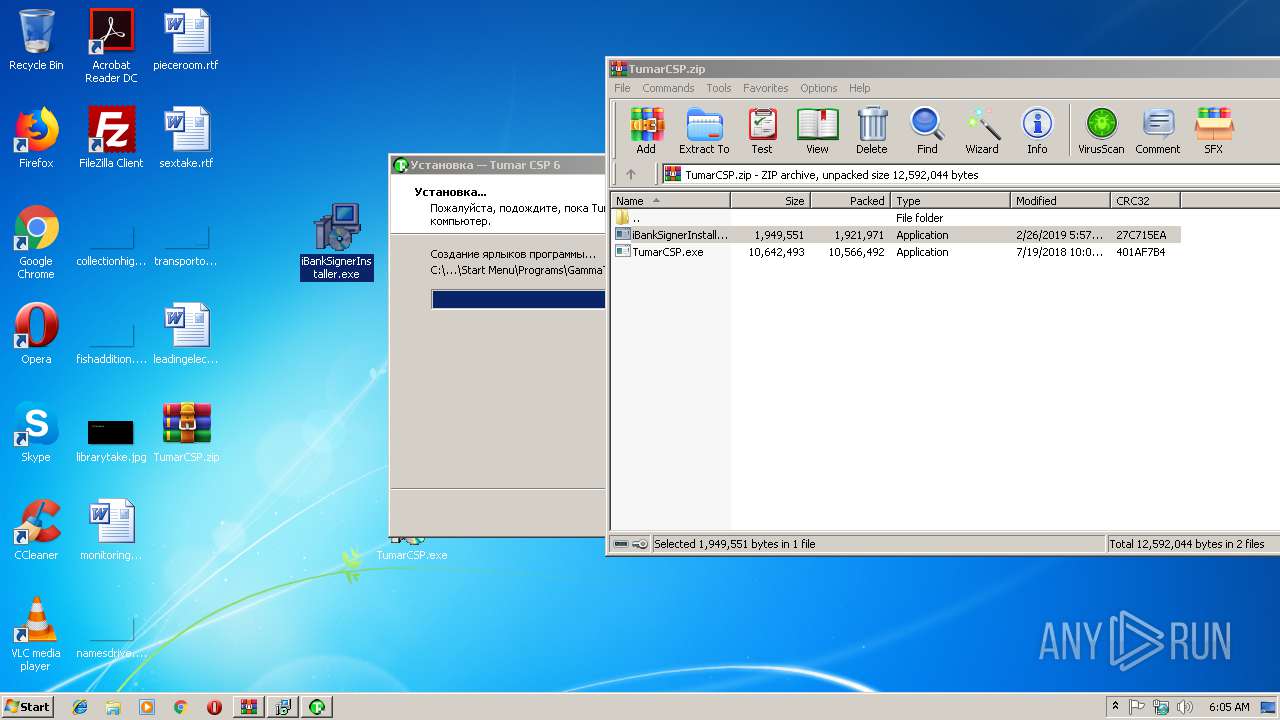This screenshot has width=1280, height=720.
Task: Go up one folder level in WinRAR
Action: pos(630,174)
